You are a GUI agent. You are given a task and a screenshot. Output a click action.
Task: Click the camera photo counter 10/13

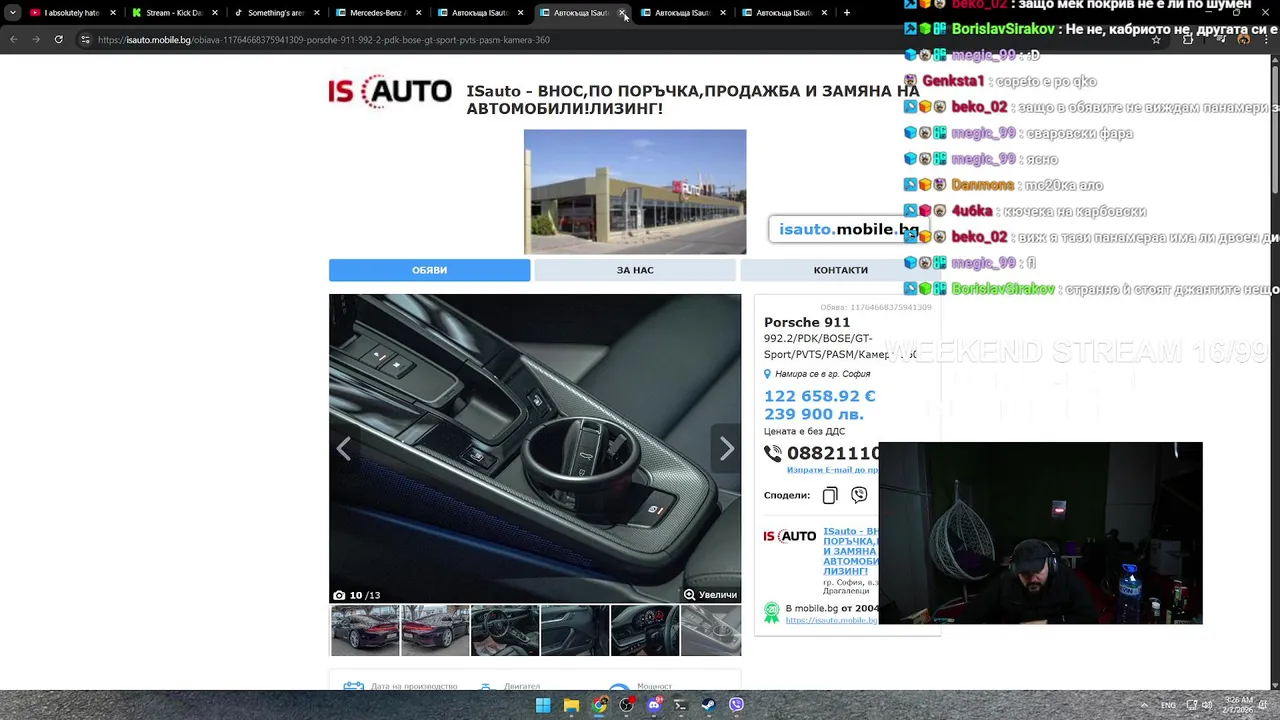click(x=357, y=595)
